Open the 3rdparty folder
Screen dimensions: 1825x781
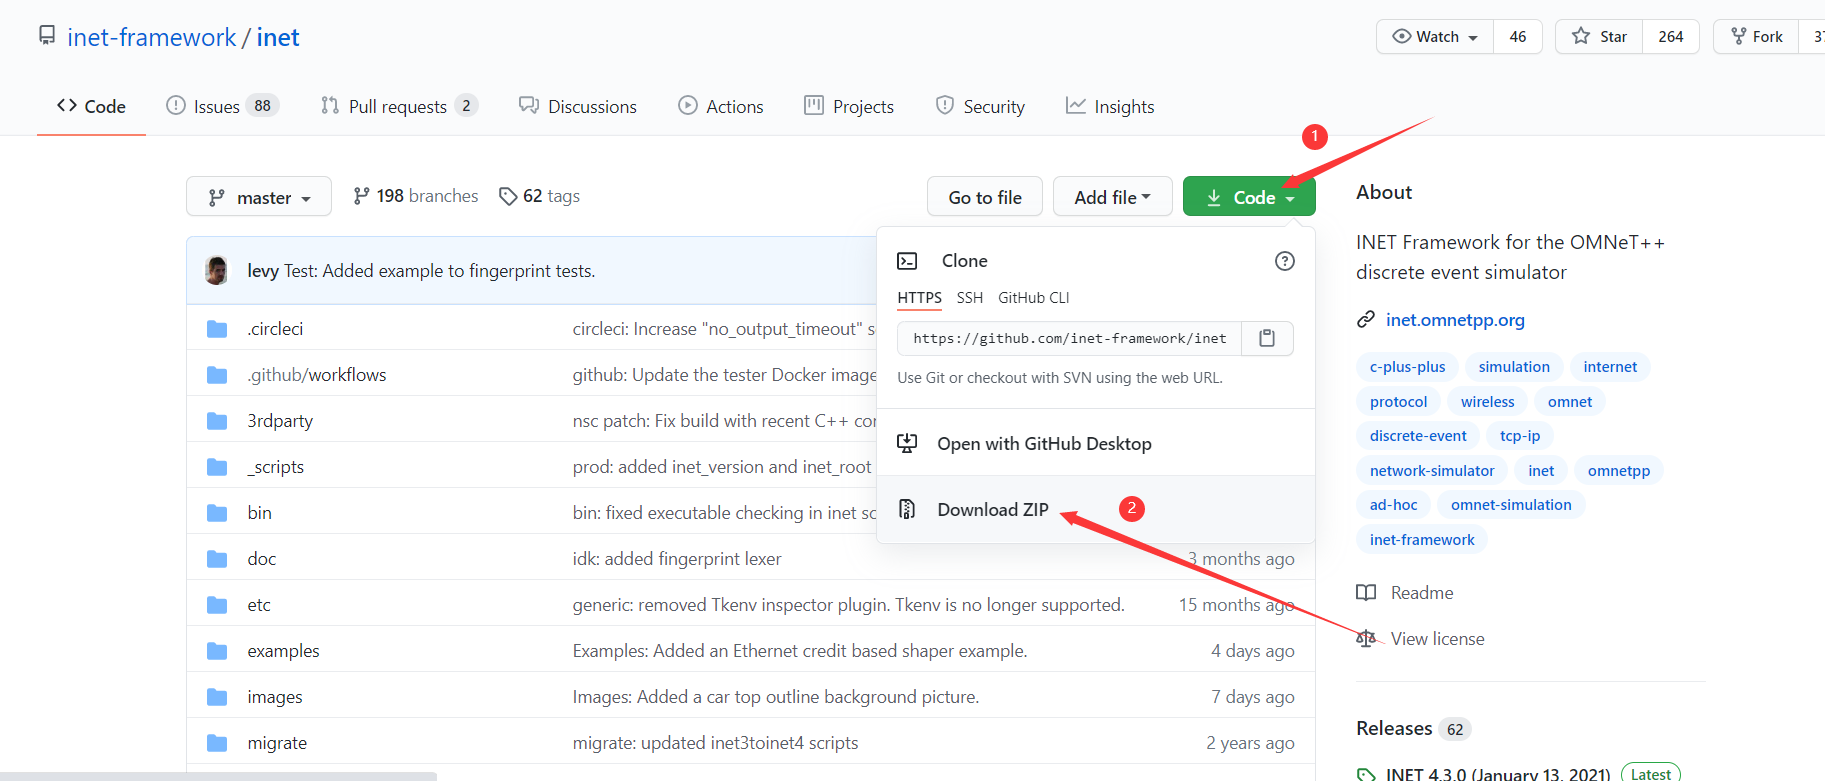280,421
